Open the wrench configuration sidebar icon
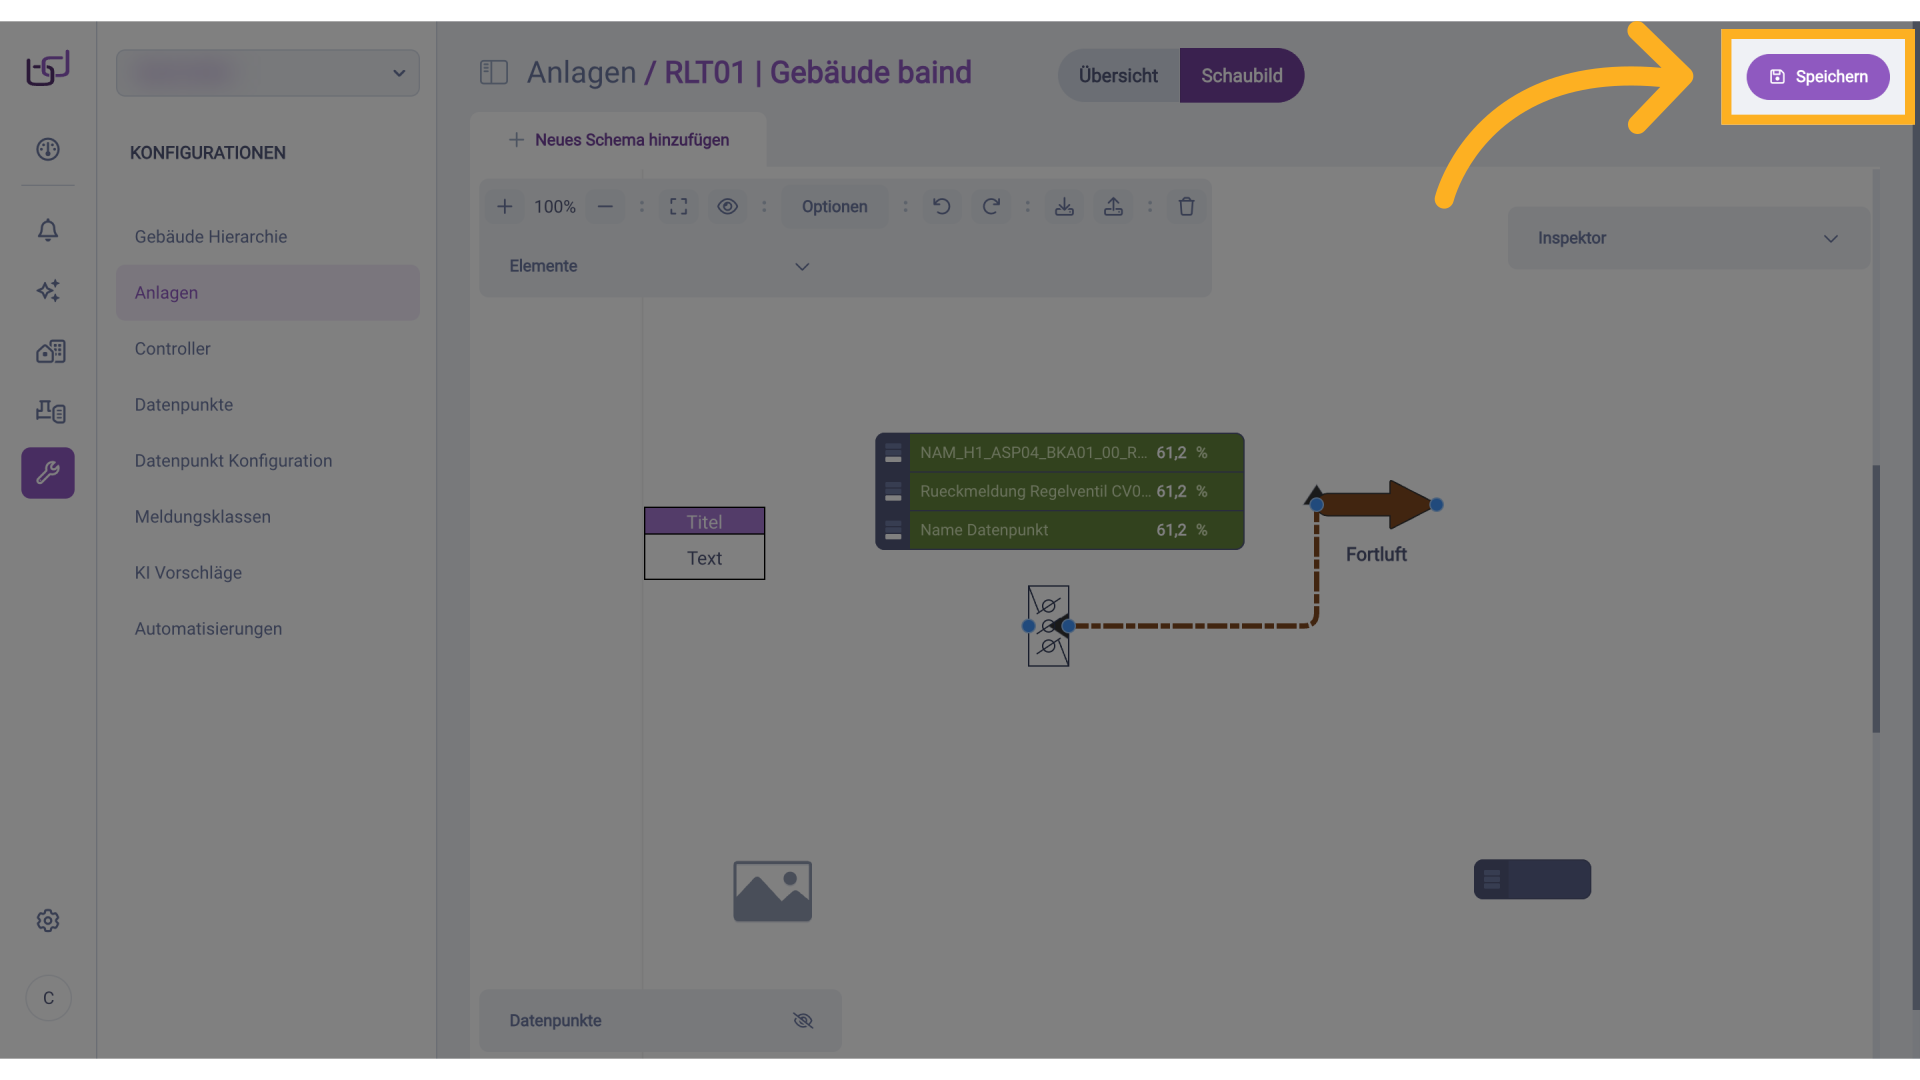The image size is (1920, 1080). pos(48,472)
